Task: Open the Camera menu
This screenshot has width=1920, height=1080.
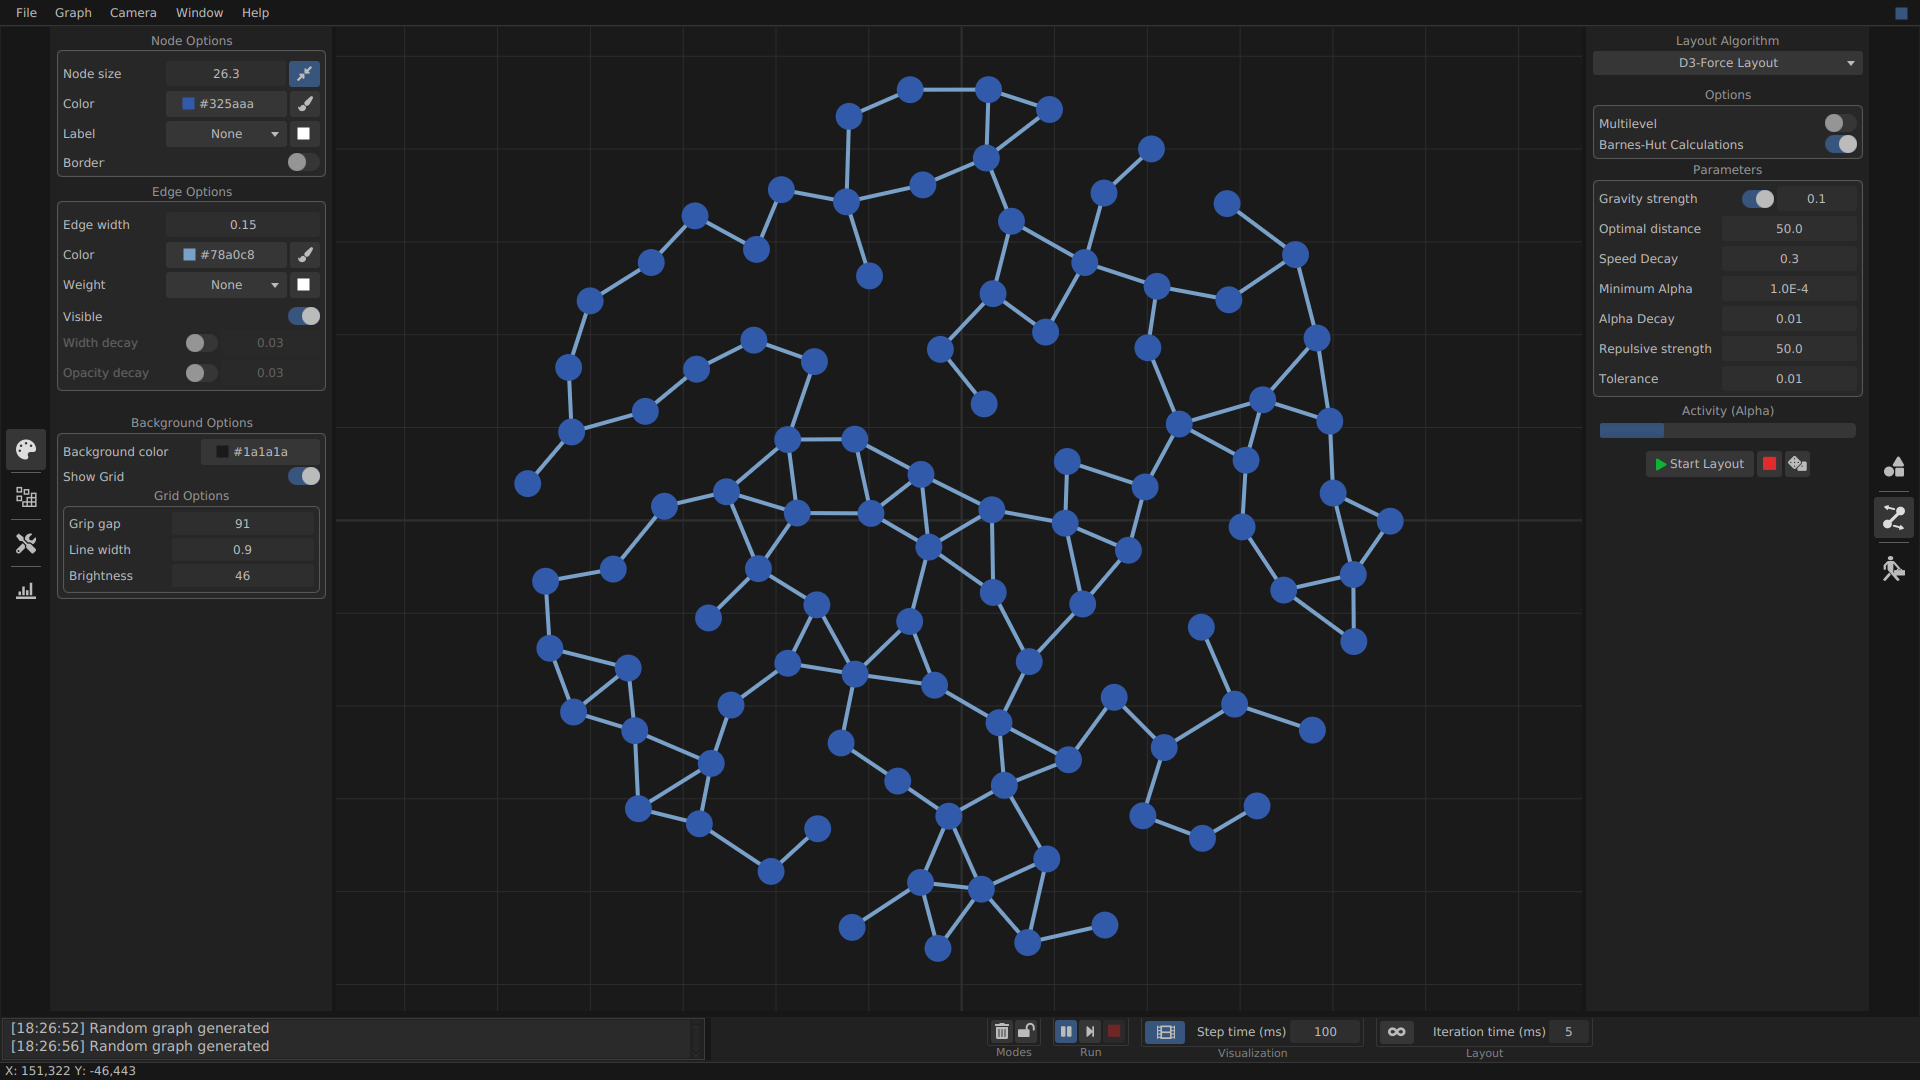Action: (x=133, y=13)
